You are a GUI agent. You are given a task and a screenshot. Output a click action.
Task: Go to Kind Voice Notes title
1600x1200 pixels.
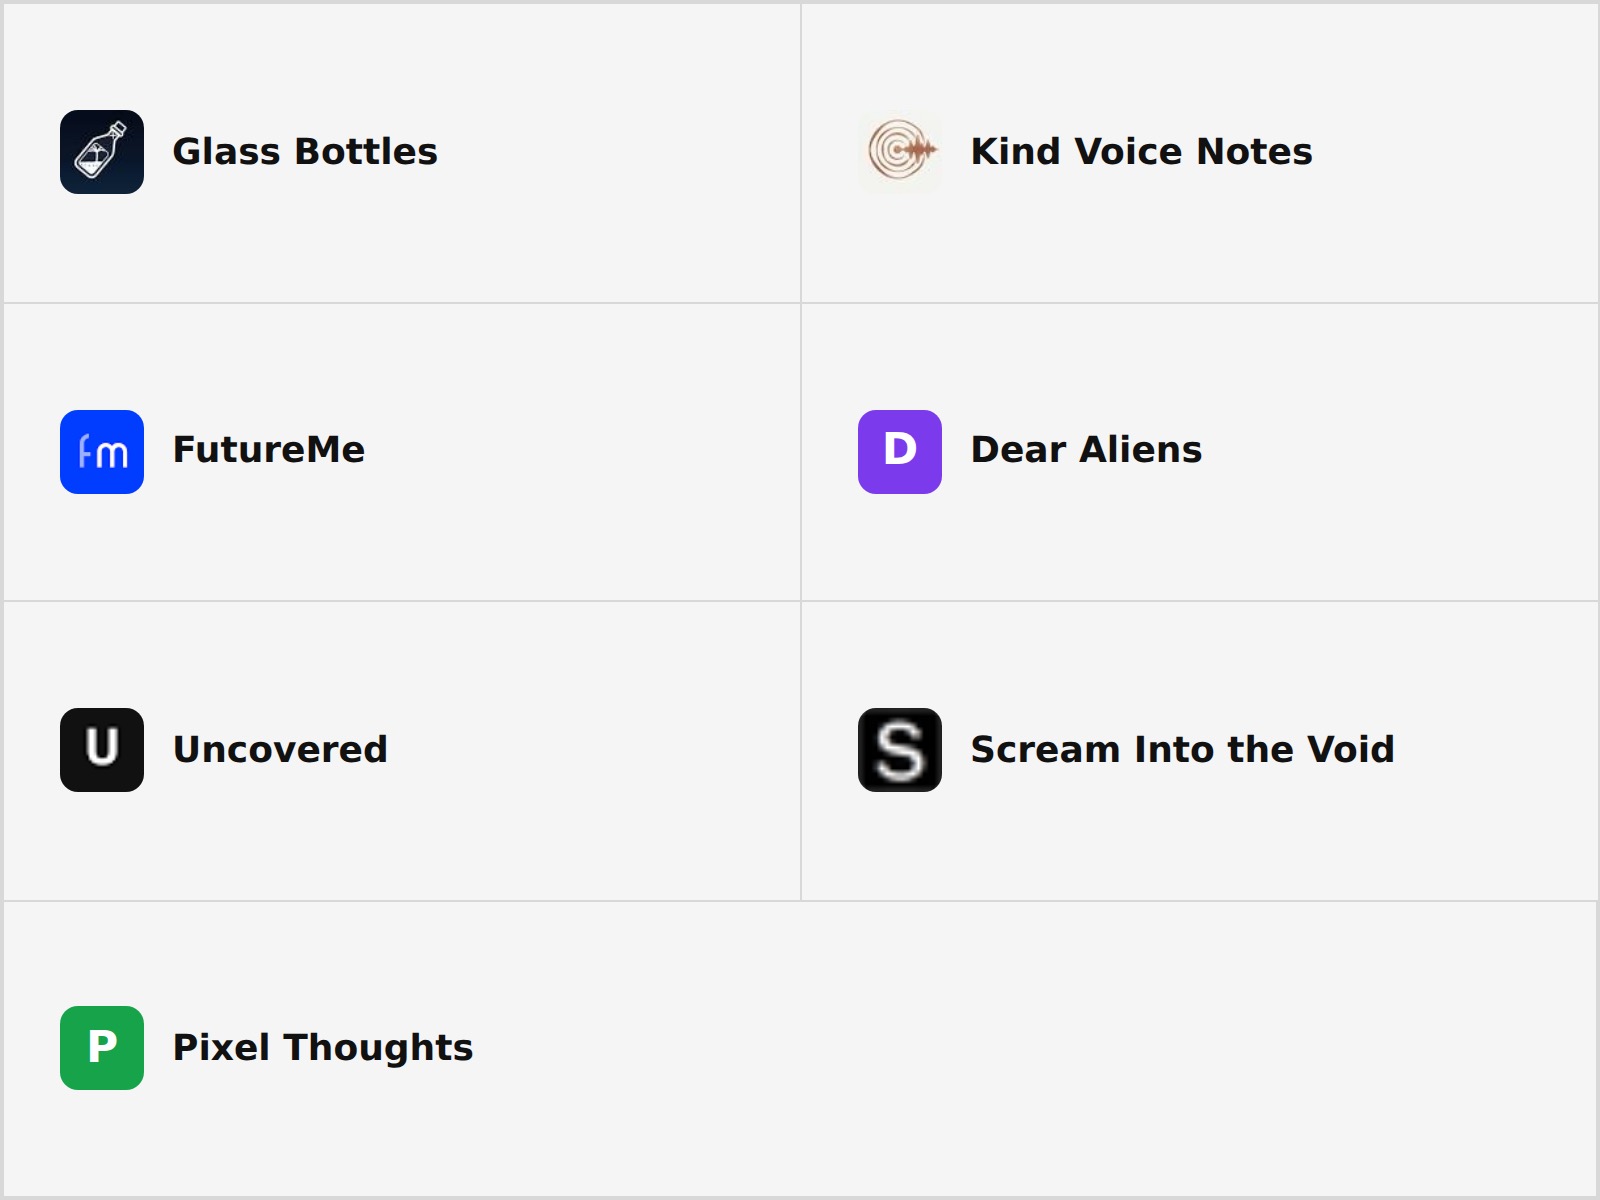[x=1141, y=152]
